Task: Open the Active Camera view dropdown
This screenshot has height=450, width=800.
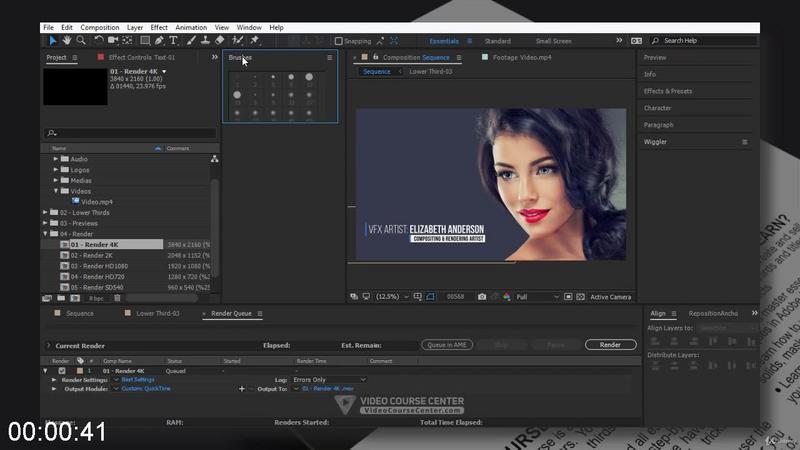Action: 611,296
